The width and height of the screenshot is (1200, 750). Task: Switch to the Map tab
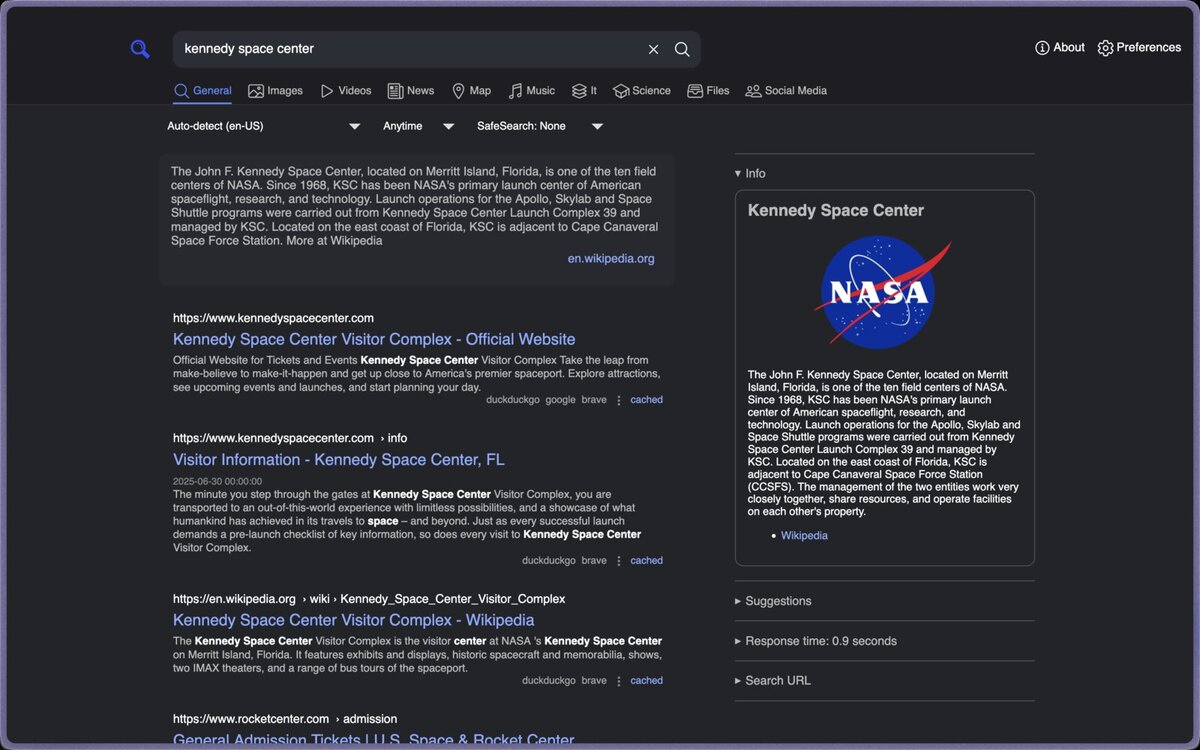[x=471, y=91]
